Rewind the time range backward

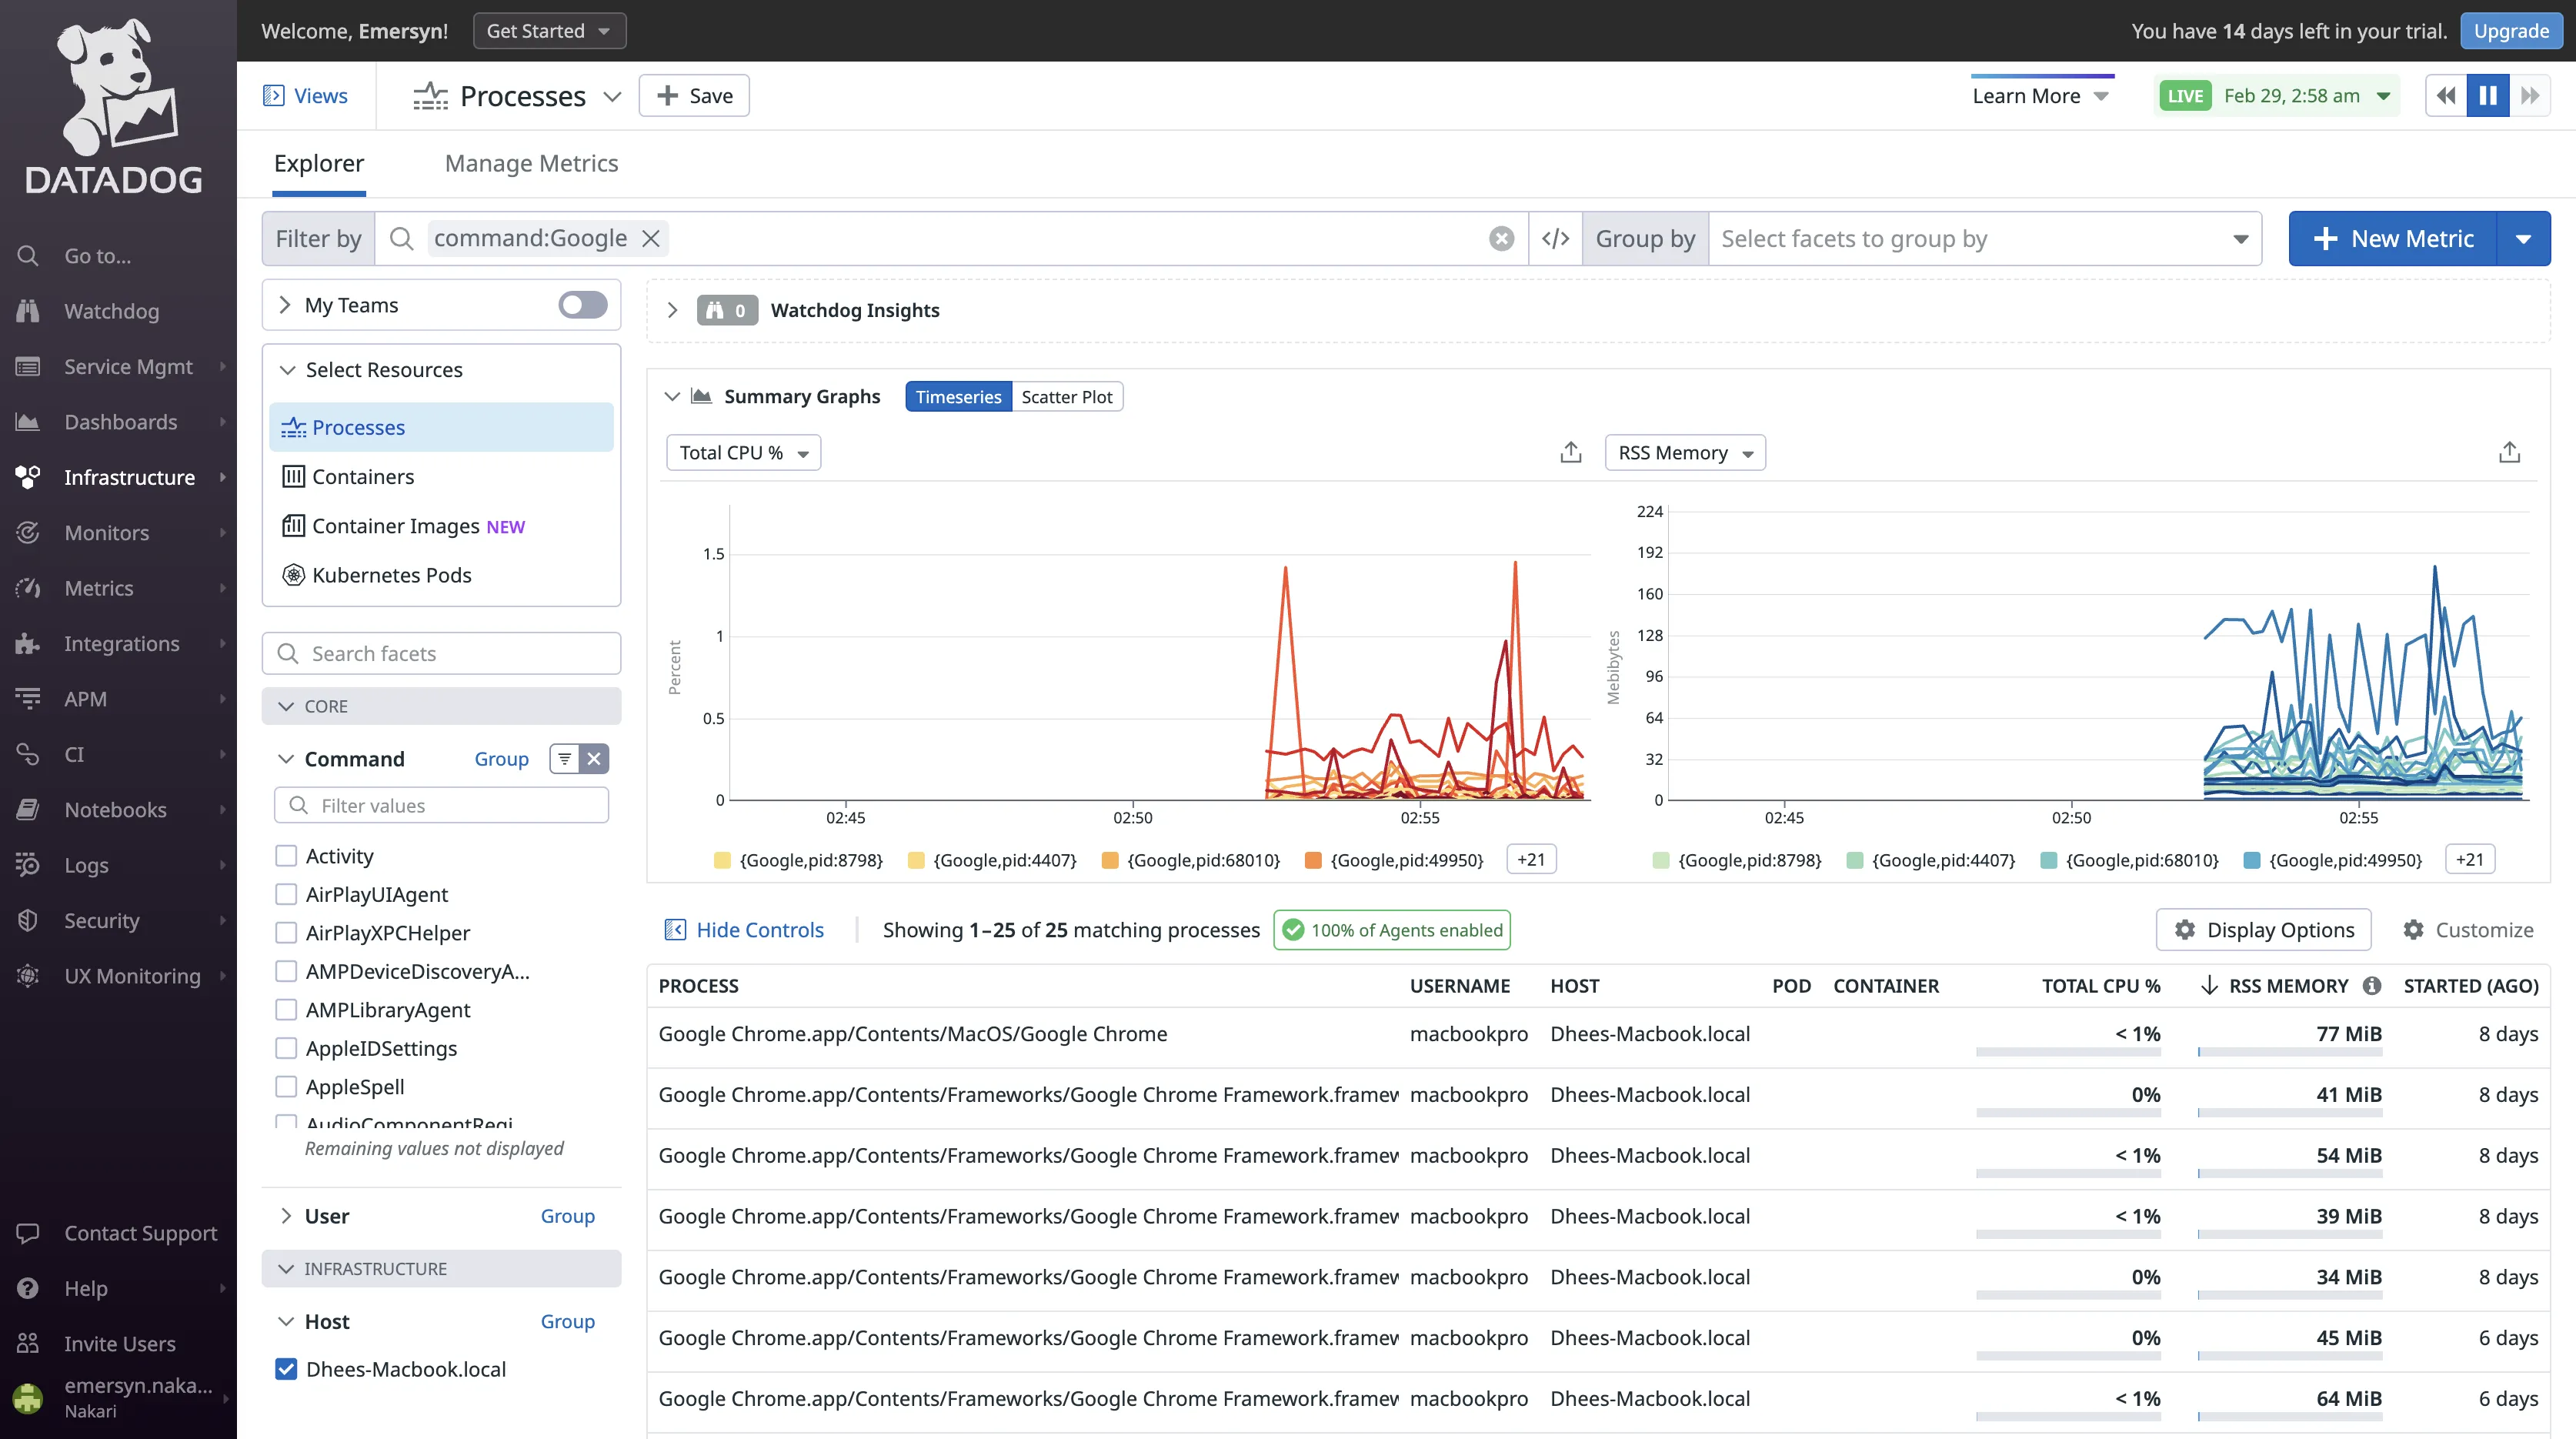2446,96
